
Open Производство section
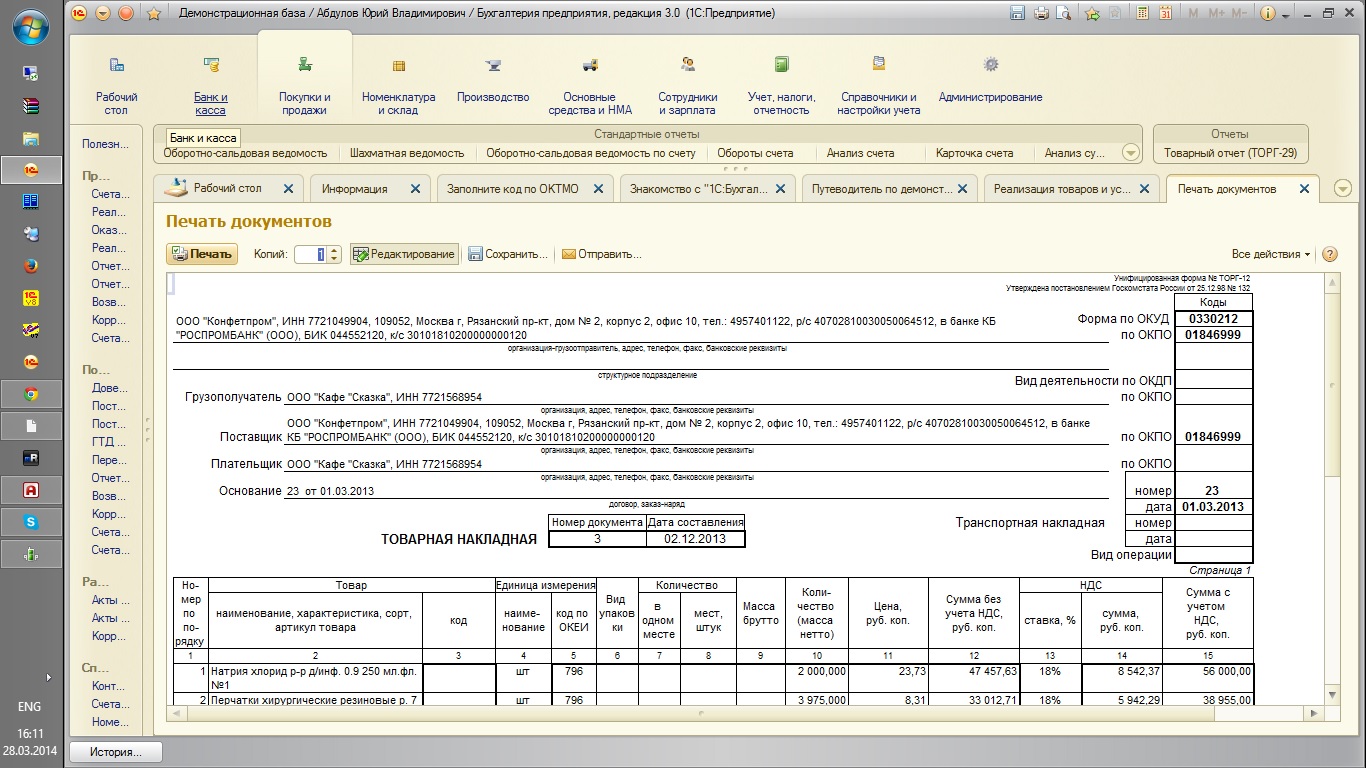pyautogui.click(x=493, y=80)
